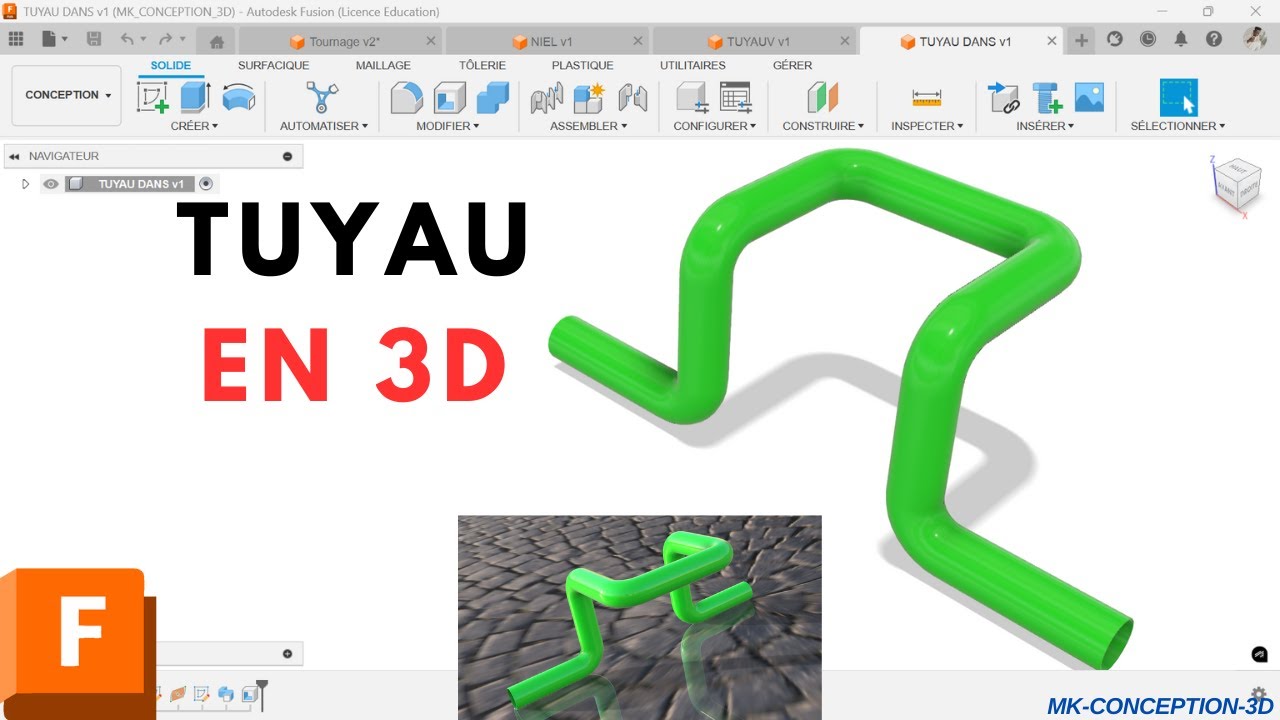Click the New Component icon in Assembler
The image size is (1280, 720).
click(589, 98)
